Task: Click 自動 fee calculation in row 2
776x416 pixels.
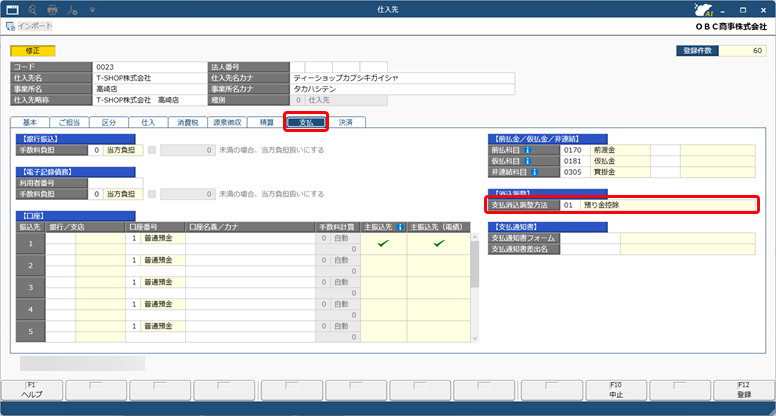Action: pos(345,260)
